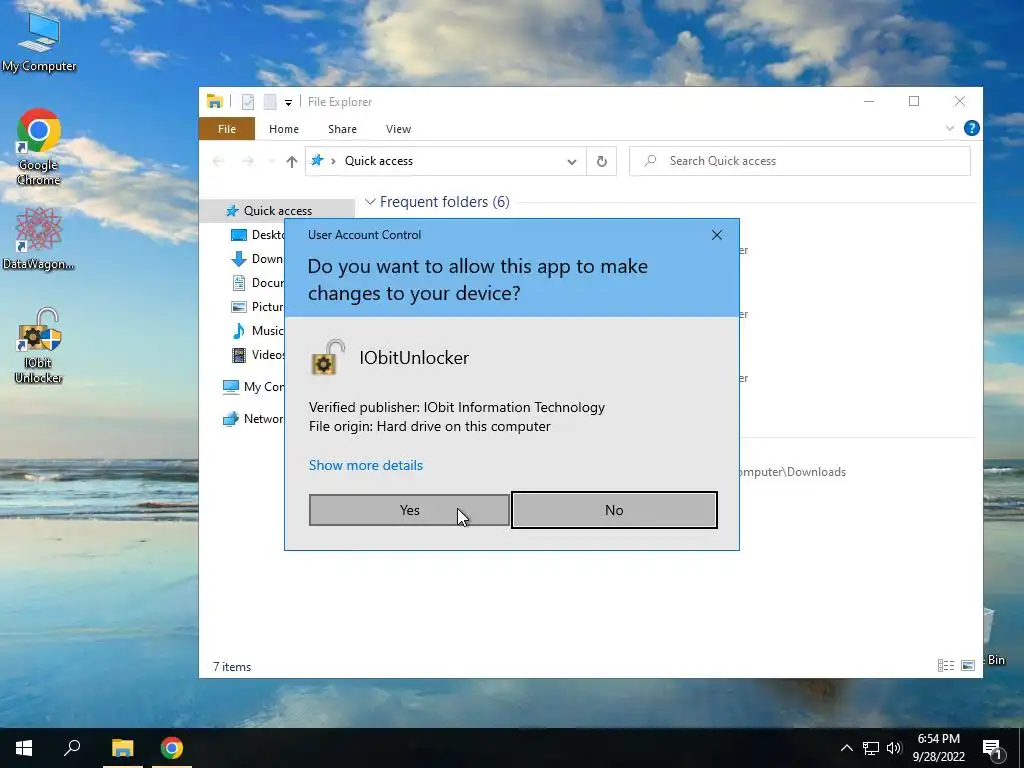Open the Show more details link

point(366,465)
